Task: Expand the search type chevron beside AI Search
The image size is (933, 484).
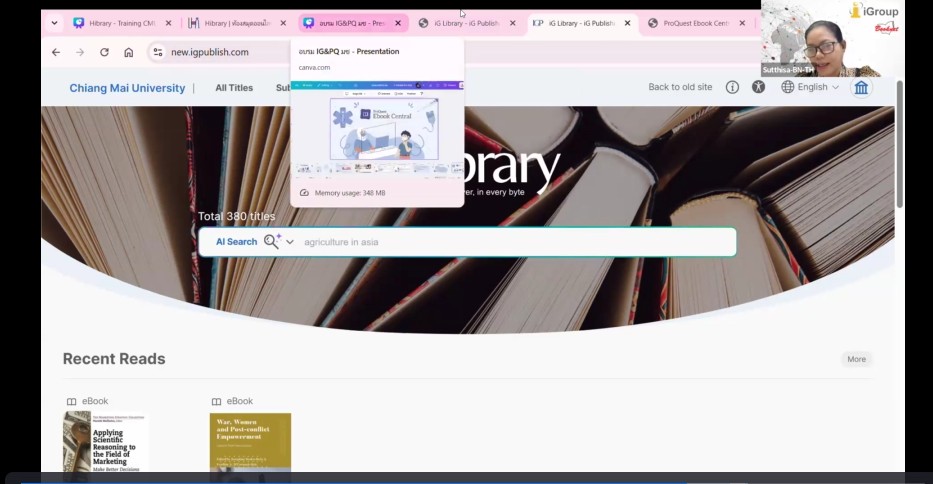Action: pyautogui.click(x=290, y=242)
